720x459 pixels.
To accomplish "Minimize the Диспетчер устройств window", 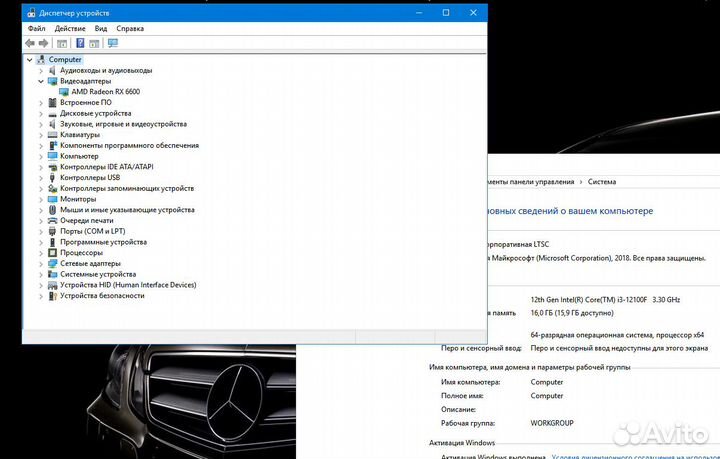I will tap(419, 13).
